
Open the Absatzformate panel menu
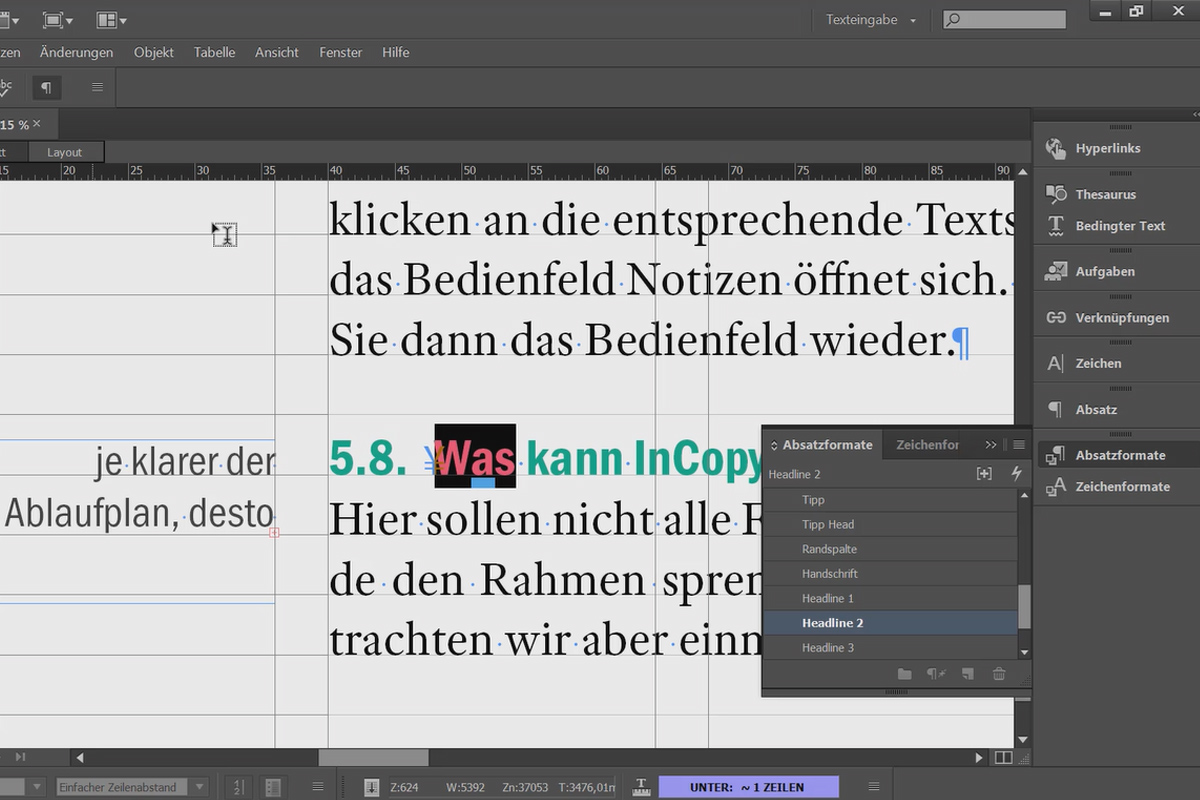[1018, 444]
